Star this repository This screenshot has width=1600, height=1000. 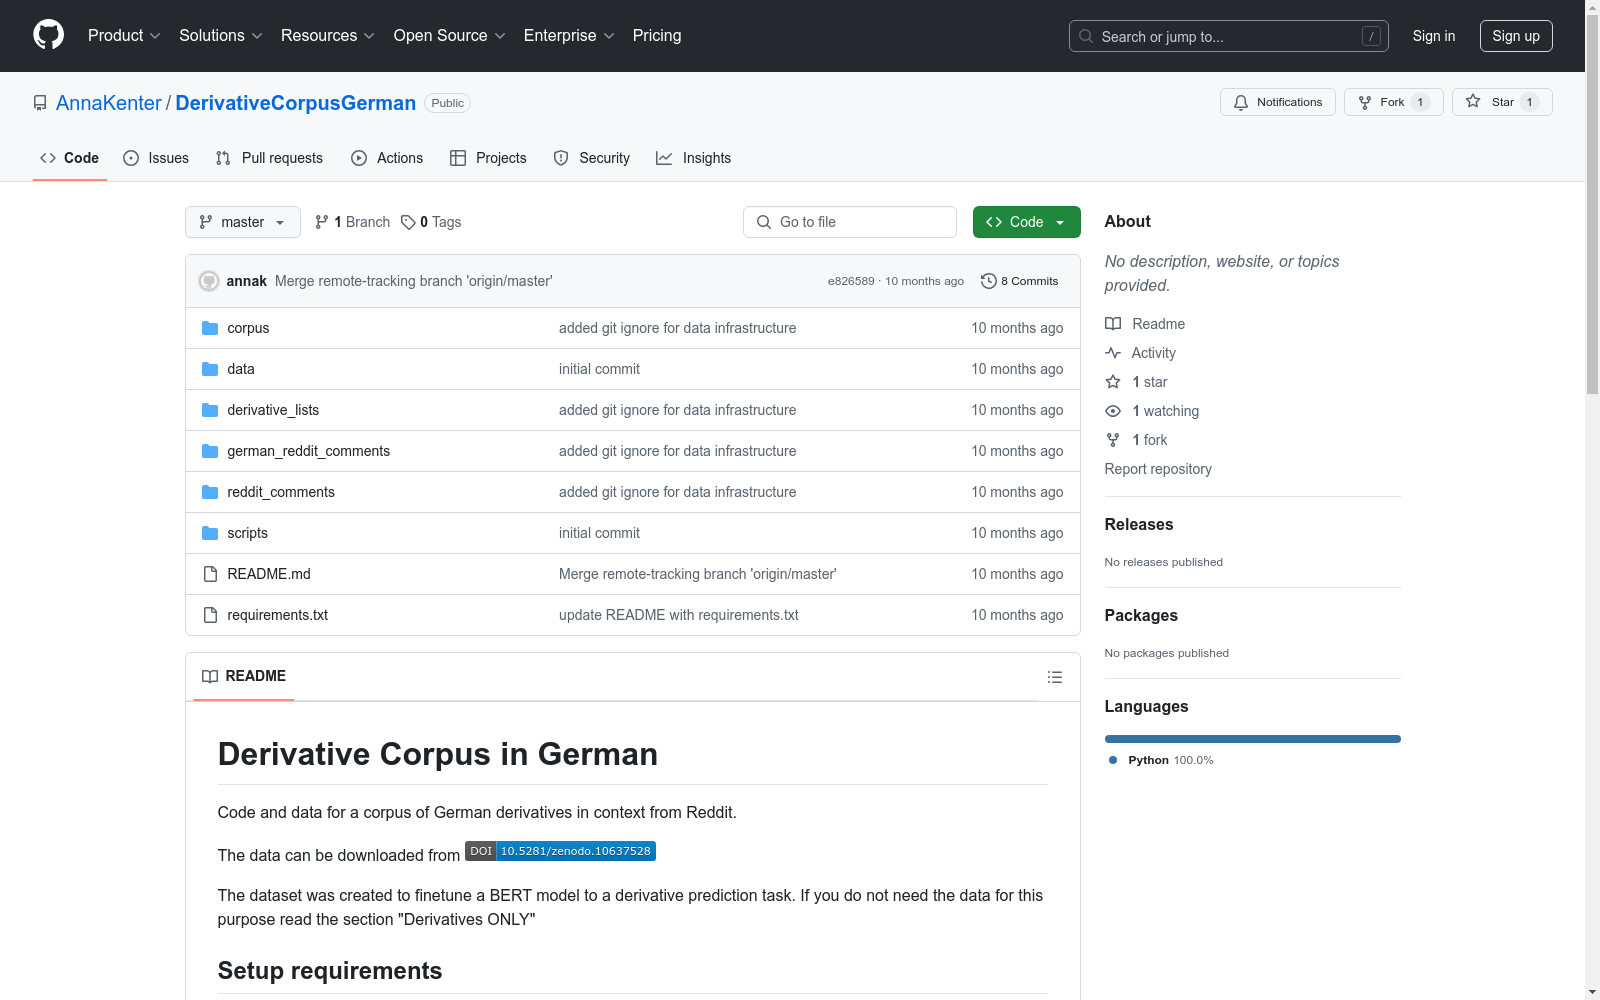[1502, 102]
